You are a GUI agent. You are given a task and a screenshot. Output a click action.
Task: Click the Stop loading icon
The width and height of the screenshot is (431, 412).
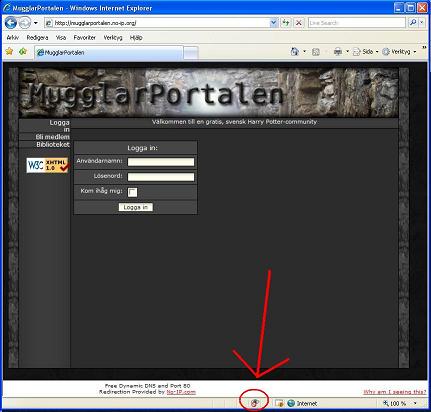[299, 23]
